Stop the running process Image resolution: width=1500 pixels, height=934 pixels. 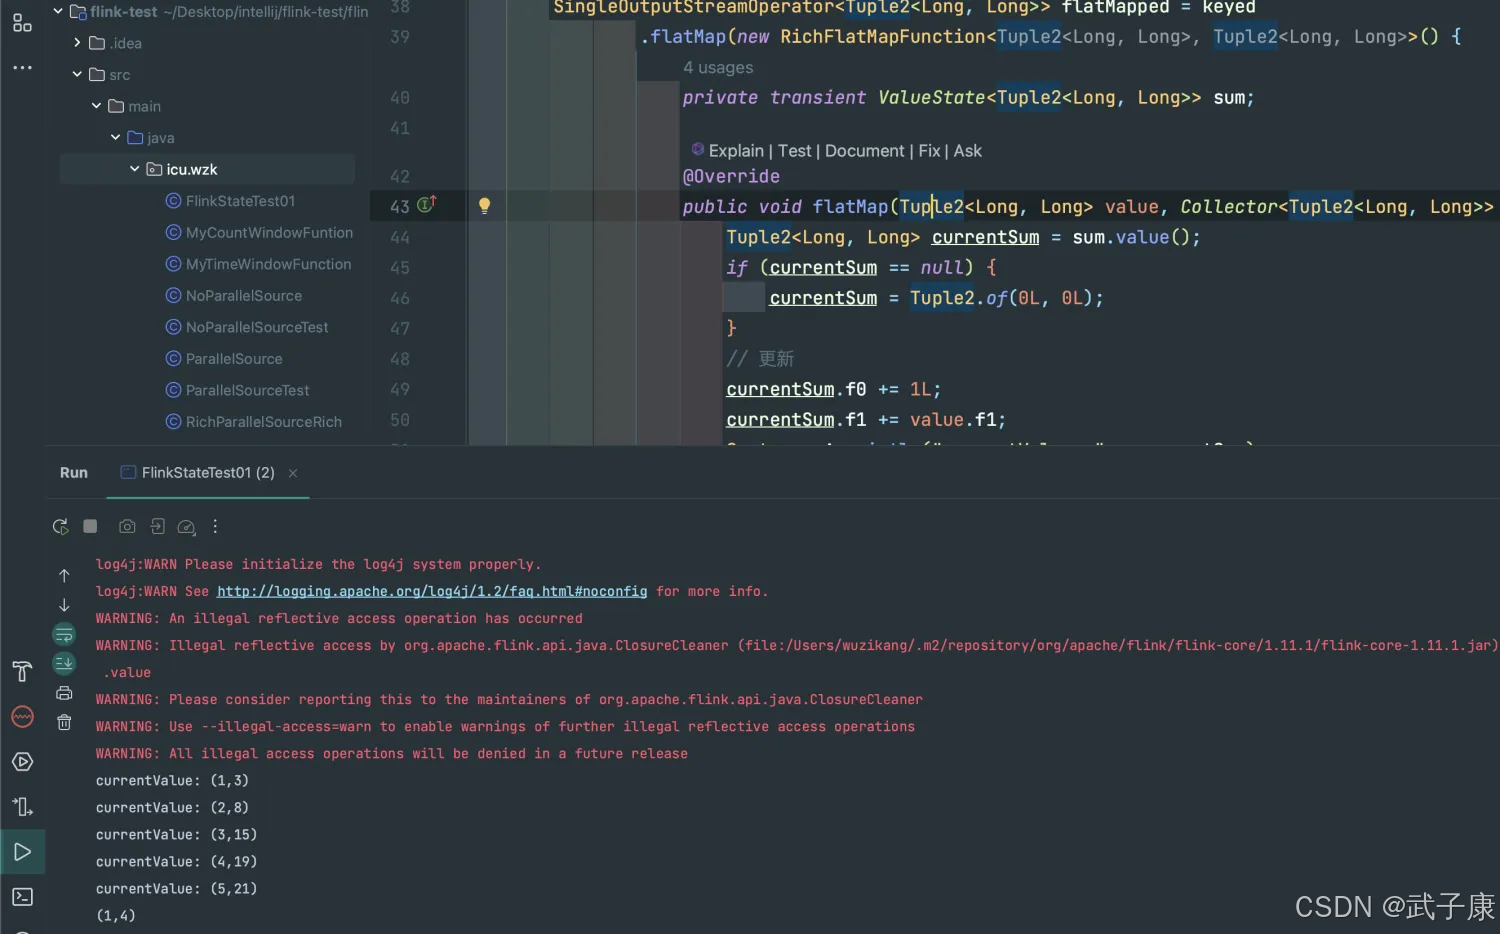90,526
